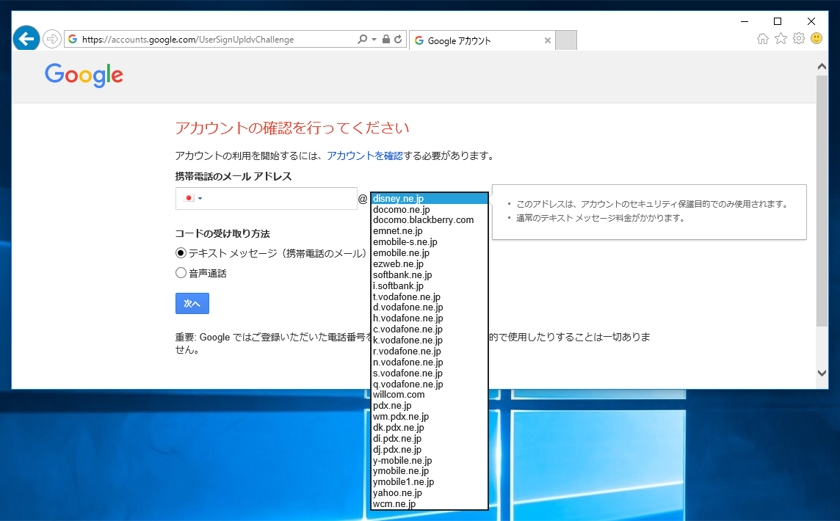This screenshot has height=521, width=840.
Task: Choose softbank.ne.jp in the domain list
Action: [429, 275]
